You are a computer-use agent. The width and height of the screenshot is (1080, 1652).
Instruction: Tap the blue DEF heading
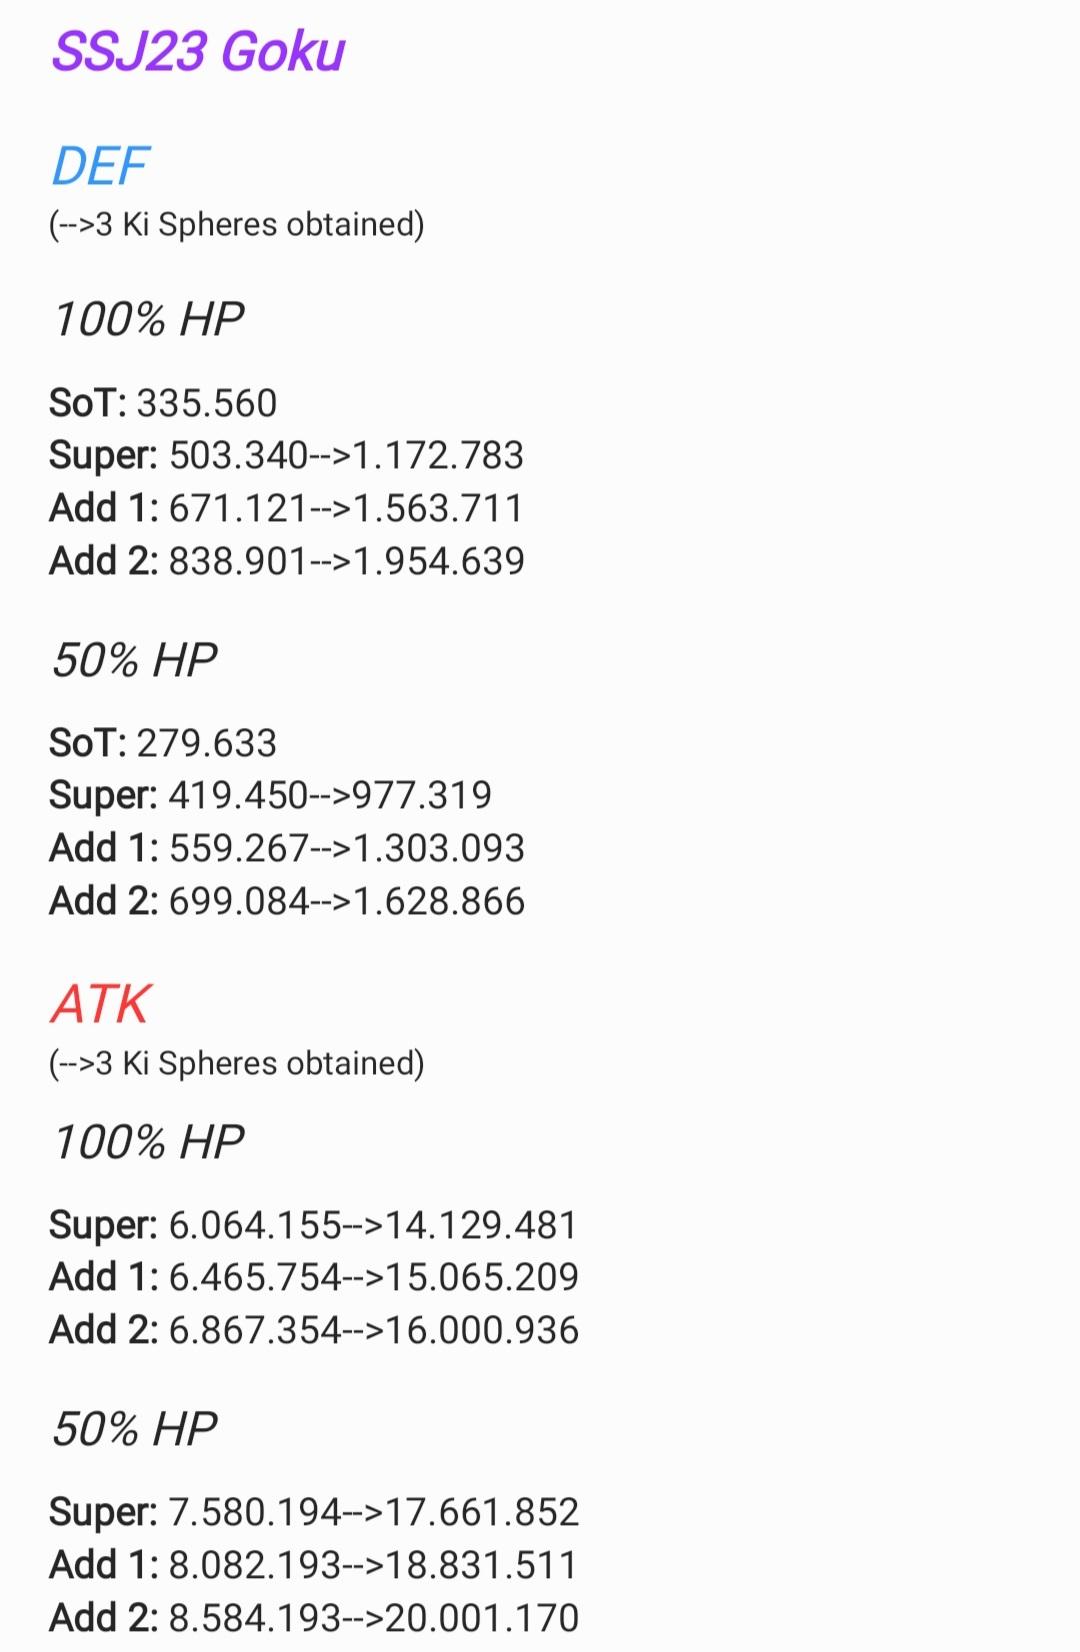click(100, 166)
